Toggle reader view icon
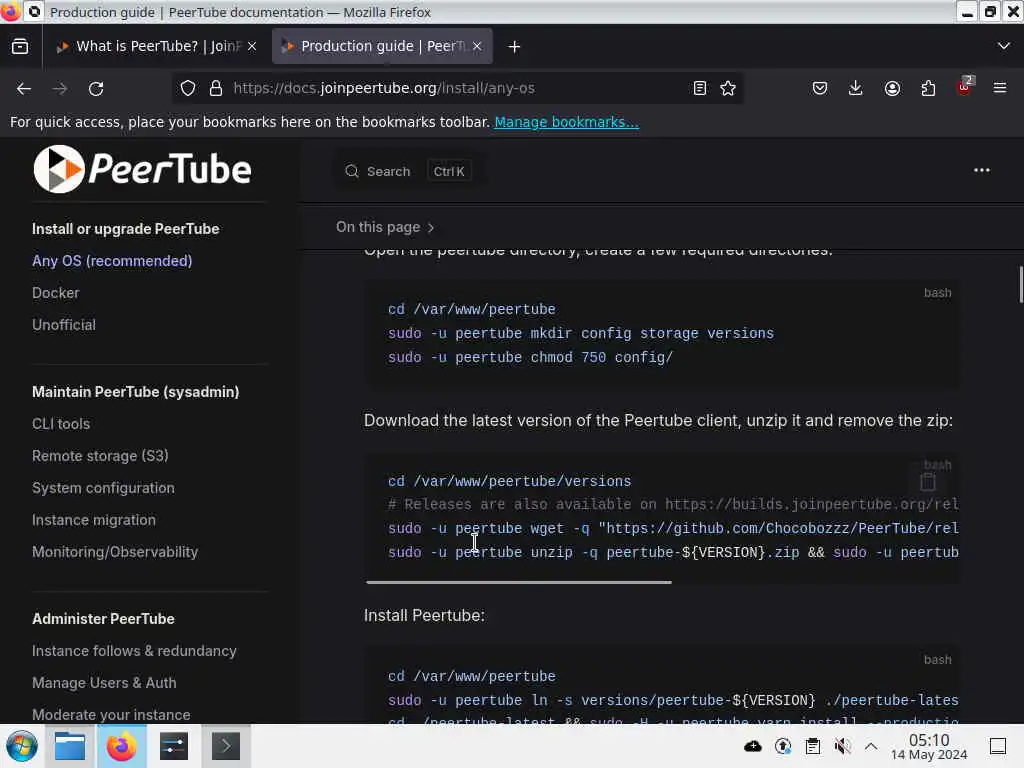 (699, 88)
